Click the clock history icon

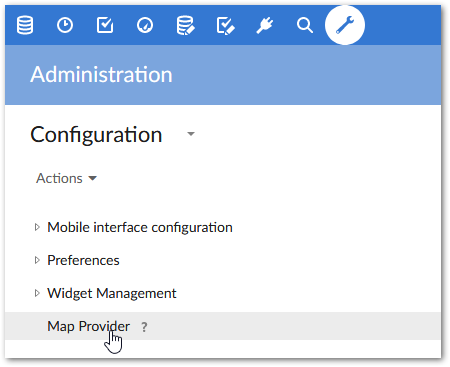click(x=65, y=25)
